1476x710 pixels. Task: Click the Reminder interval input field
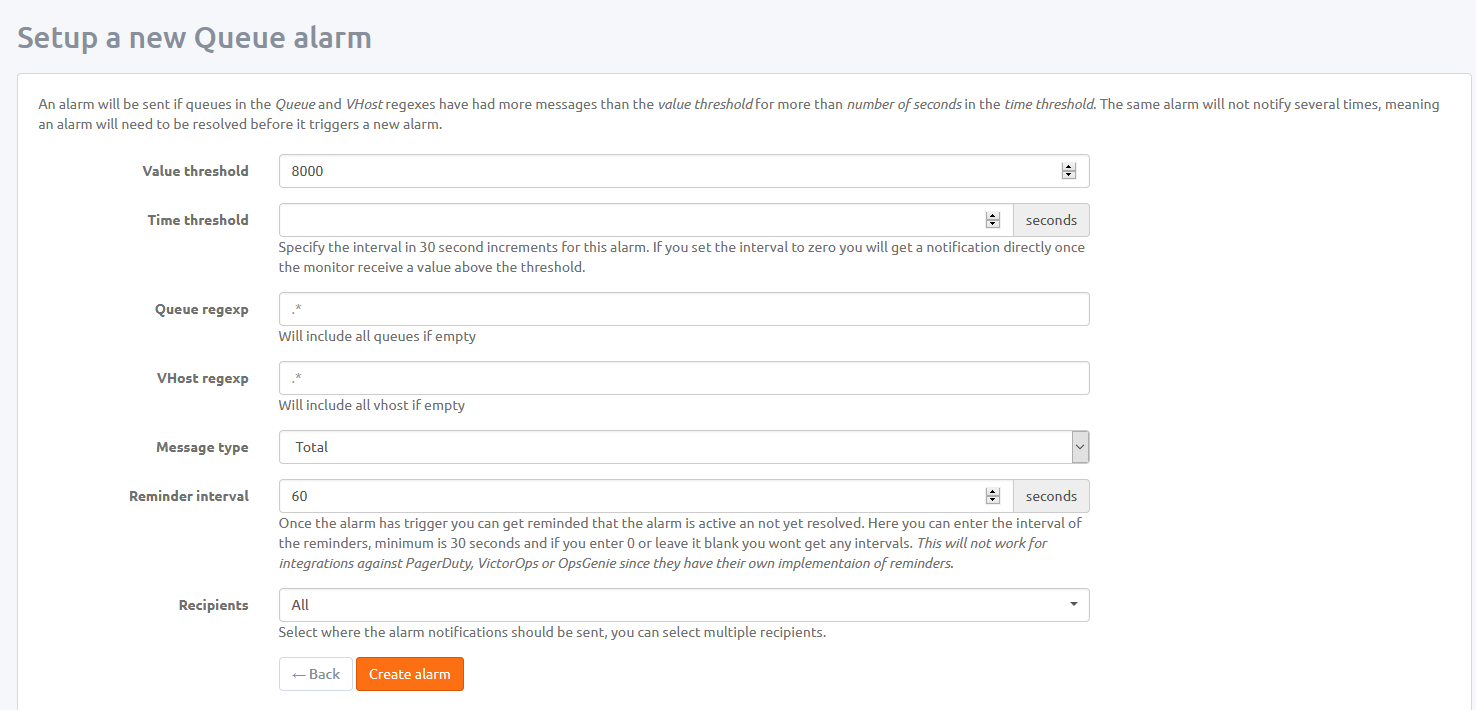coord(646,496)
